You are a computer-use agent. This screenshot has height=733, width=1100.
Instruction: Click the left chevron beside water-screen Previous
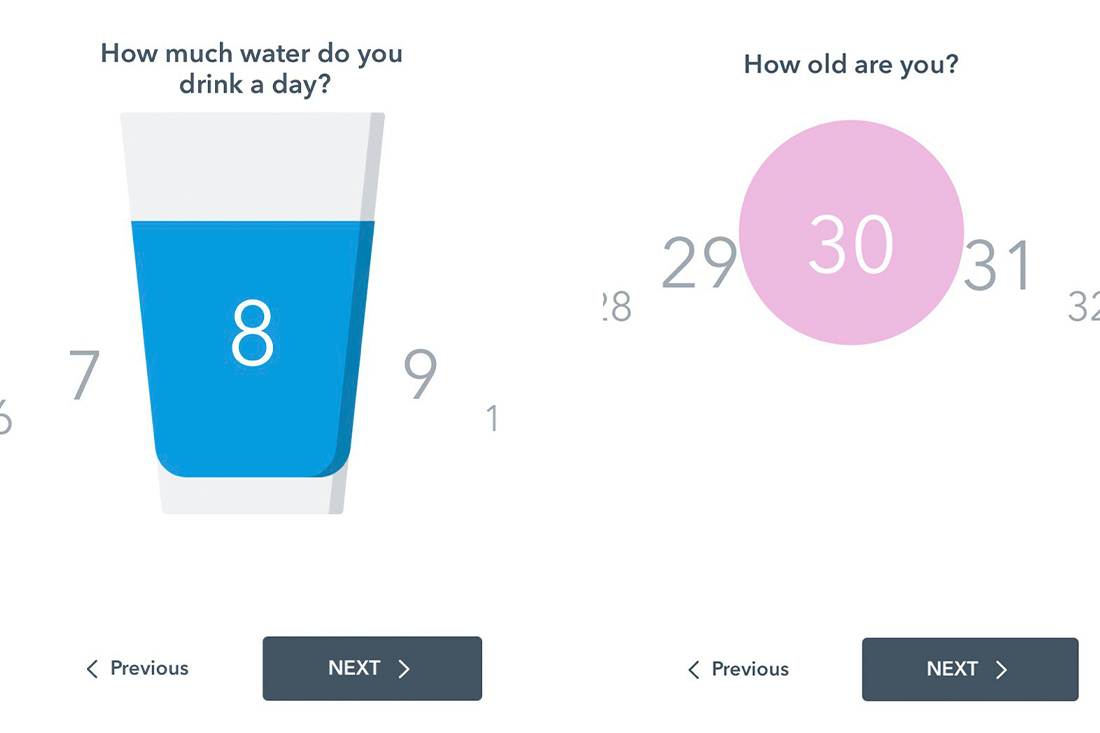[92, 669]
